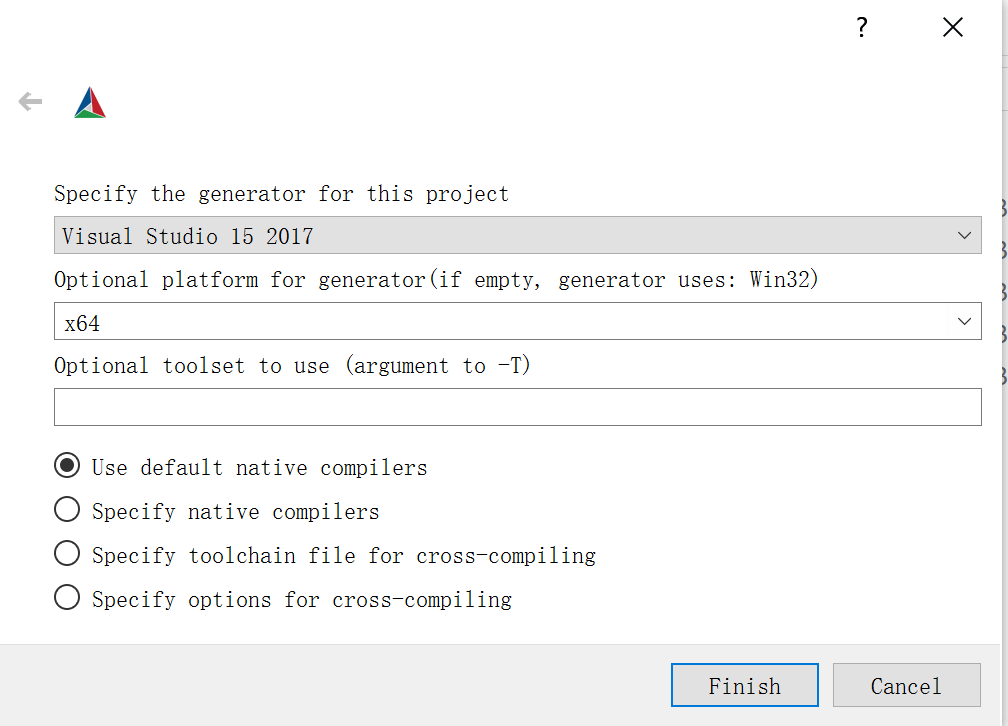Choose Specify native compilers option
This screenshot has width=1008, height=726.
coord(66,509)
